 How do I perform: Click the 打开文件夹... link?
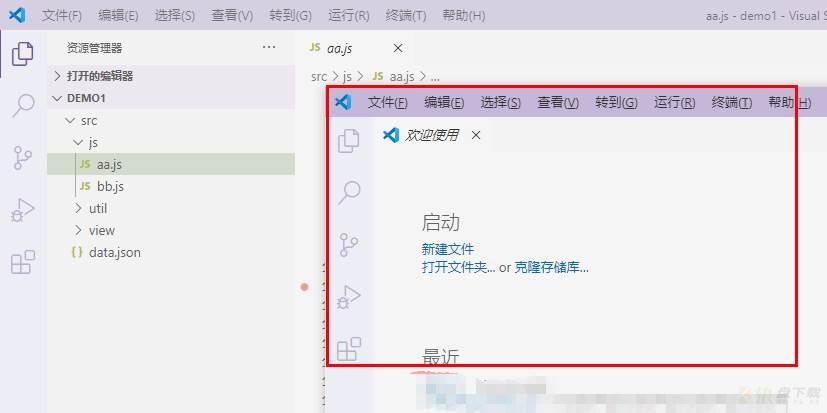[x=458, y=267]
